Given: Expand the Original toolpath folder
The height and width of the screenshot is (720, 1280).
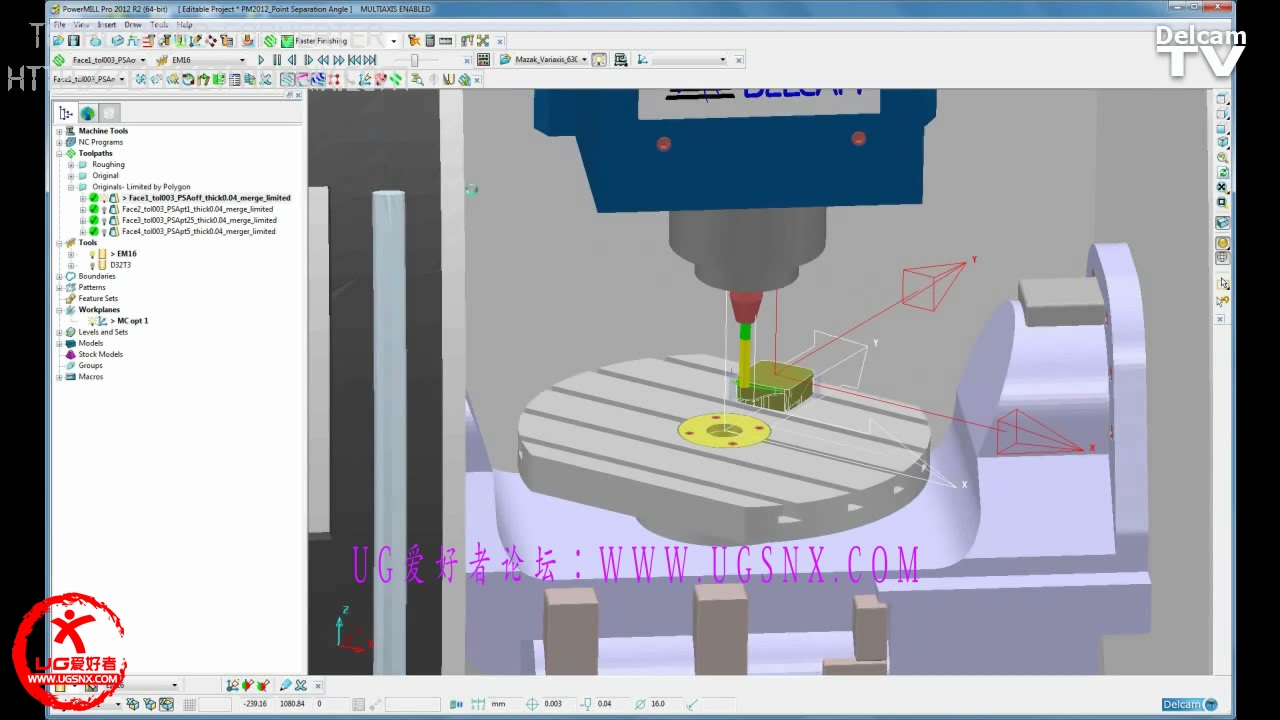Looking at the screenshot, I should point(71,175).
